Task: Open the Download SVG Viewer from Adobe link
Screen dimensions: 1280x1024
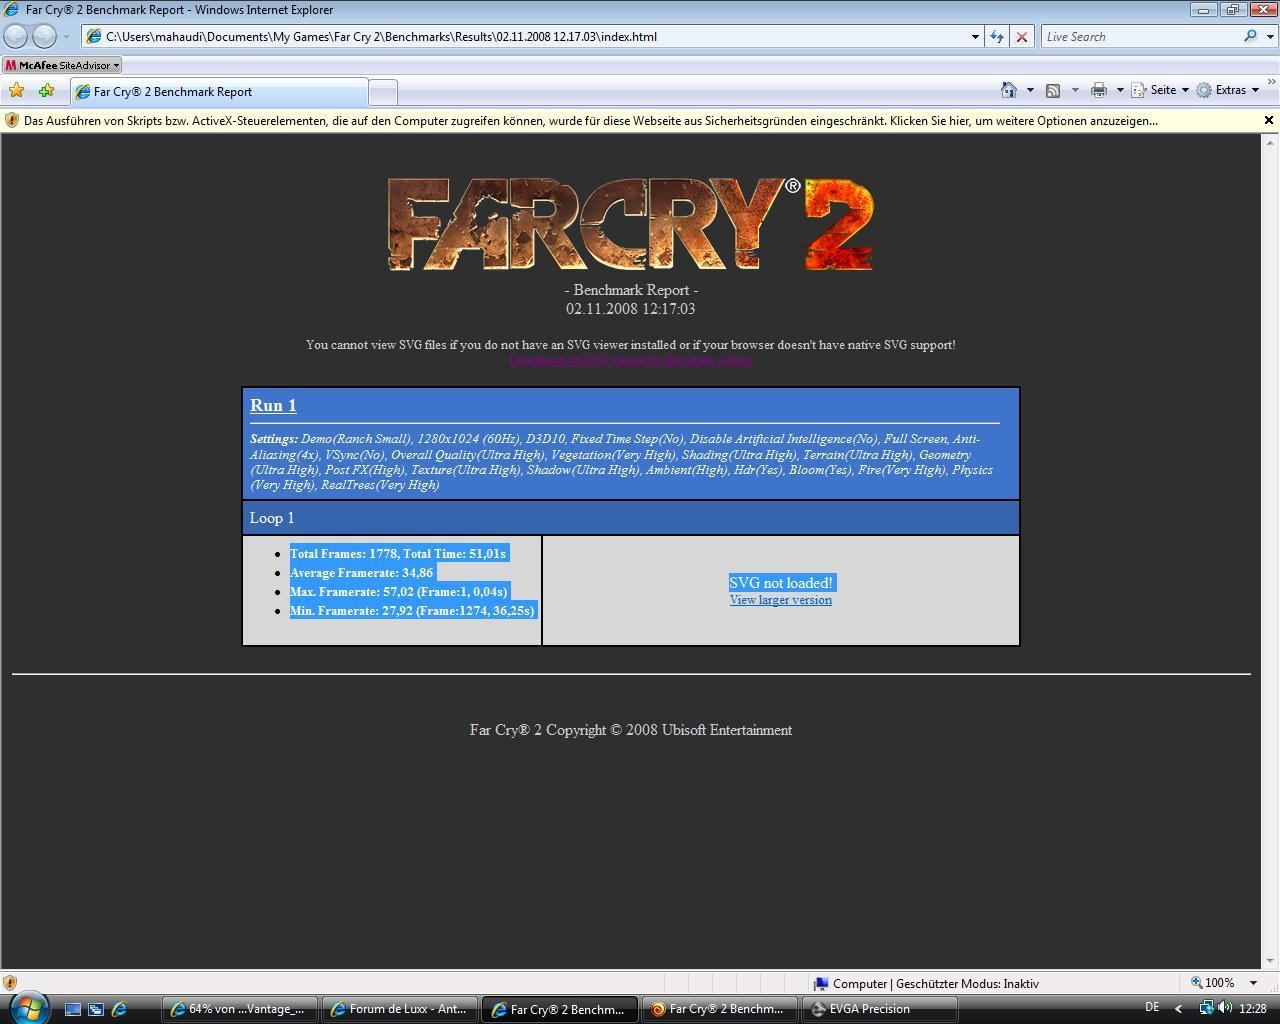Action: [x=631, y=360]
